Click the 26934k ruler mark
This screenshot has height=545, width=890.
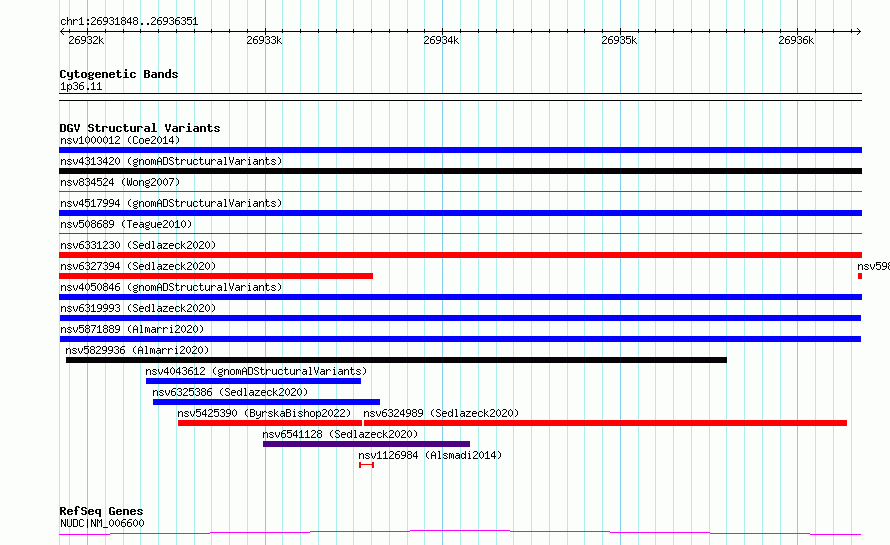pos(441,40)
